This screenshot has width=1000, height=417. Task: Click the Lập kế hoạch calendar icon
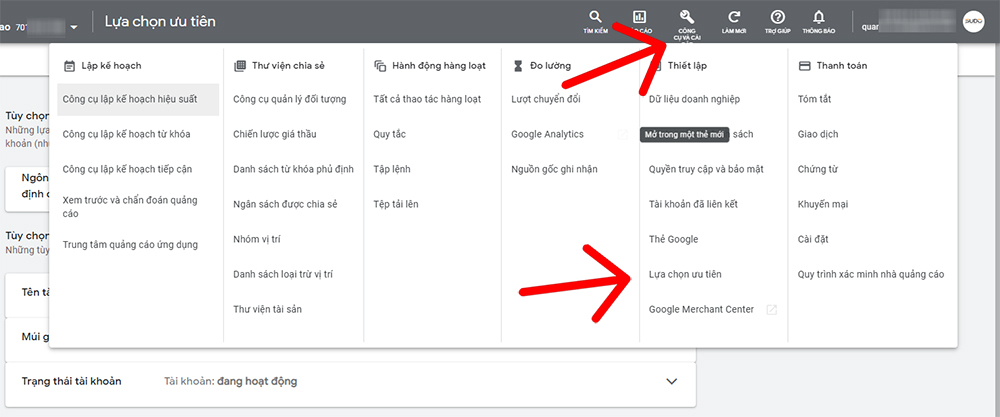pos(70,66)
